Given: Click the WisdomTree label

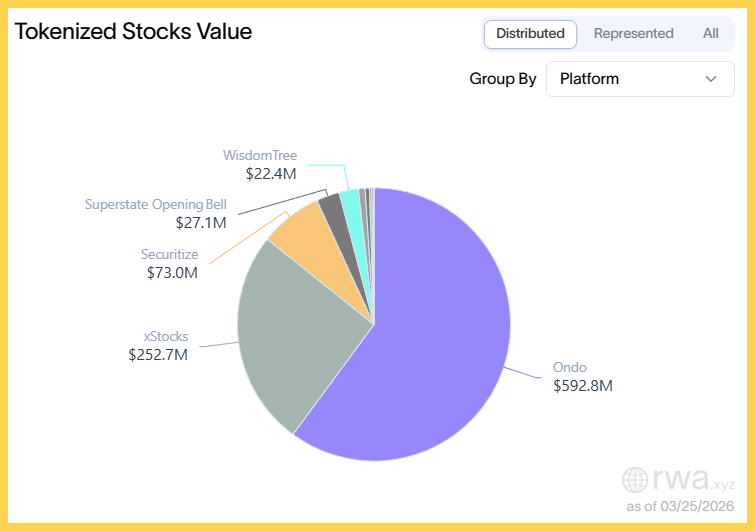Looking at the screenshot, I should click(260, 155).
